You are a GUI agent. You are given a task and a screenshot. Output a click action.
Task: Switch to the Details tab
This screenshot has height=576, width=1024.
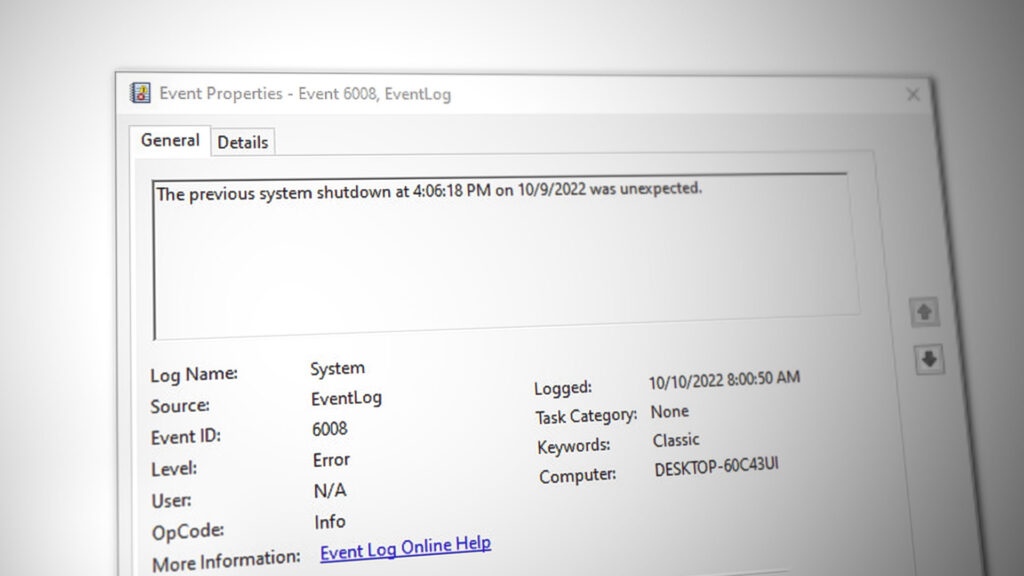click(243, 142)
